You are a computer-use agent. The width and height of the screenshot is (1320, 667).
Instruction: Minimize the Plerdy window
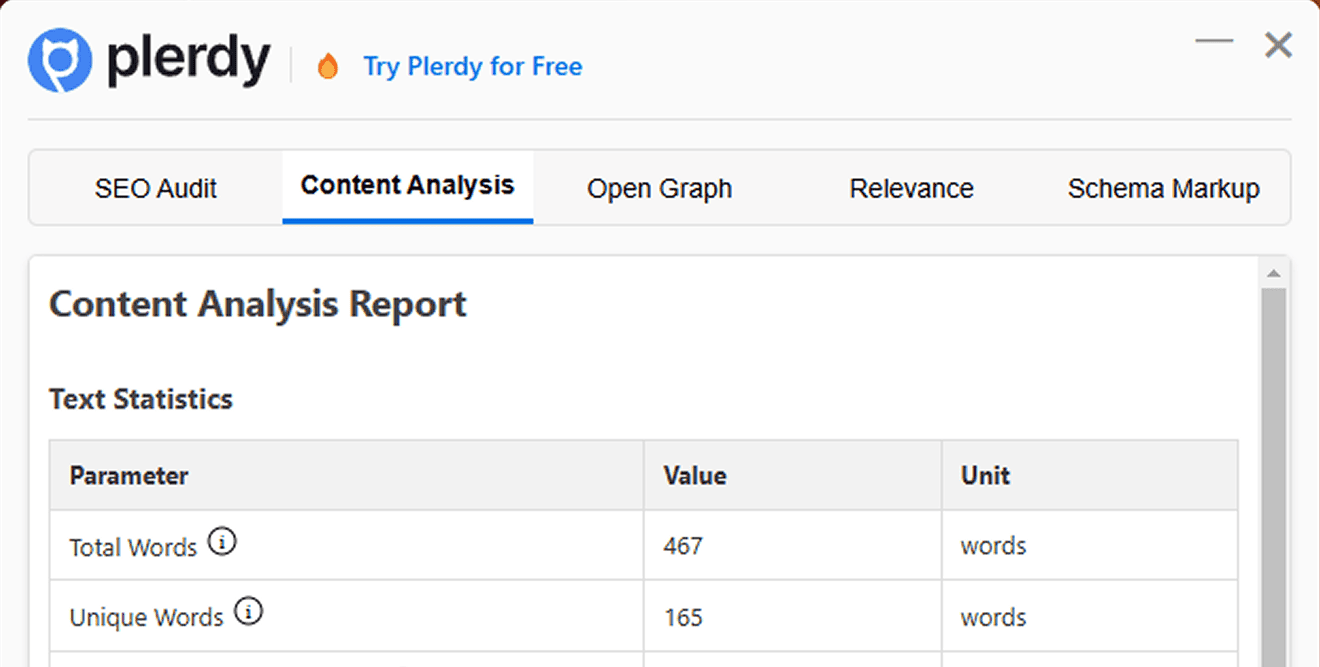click(1213, 40)
